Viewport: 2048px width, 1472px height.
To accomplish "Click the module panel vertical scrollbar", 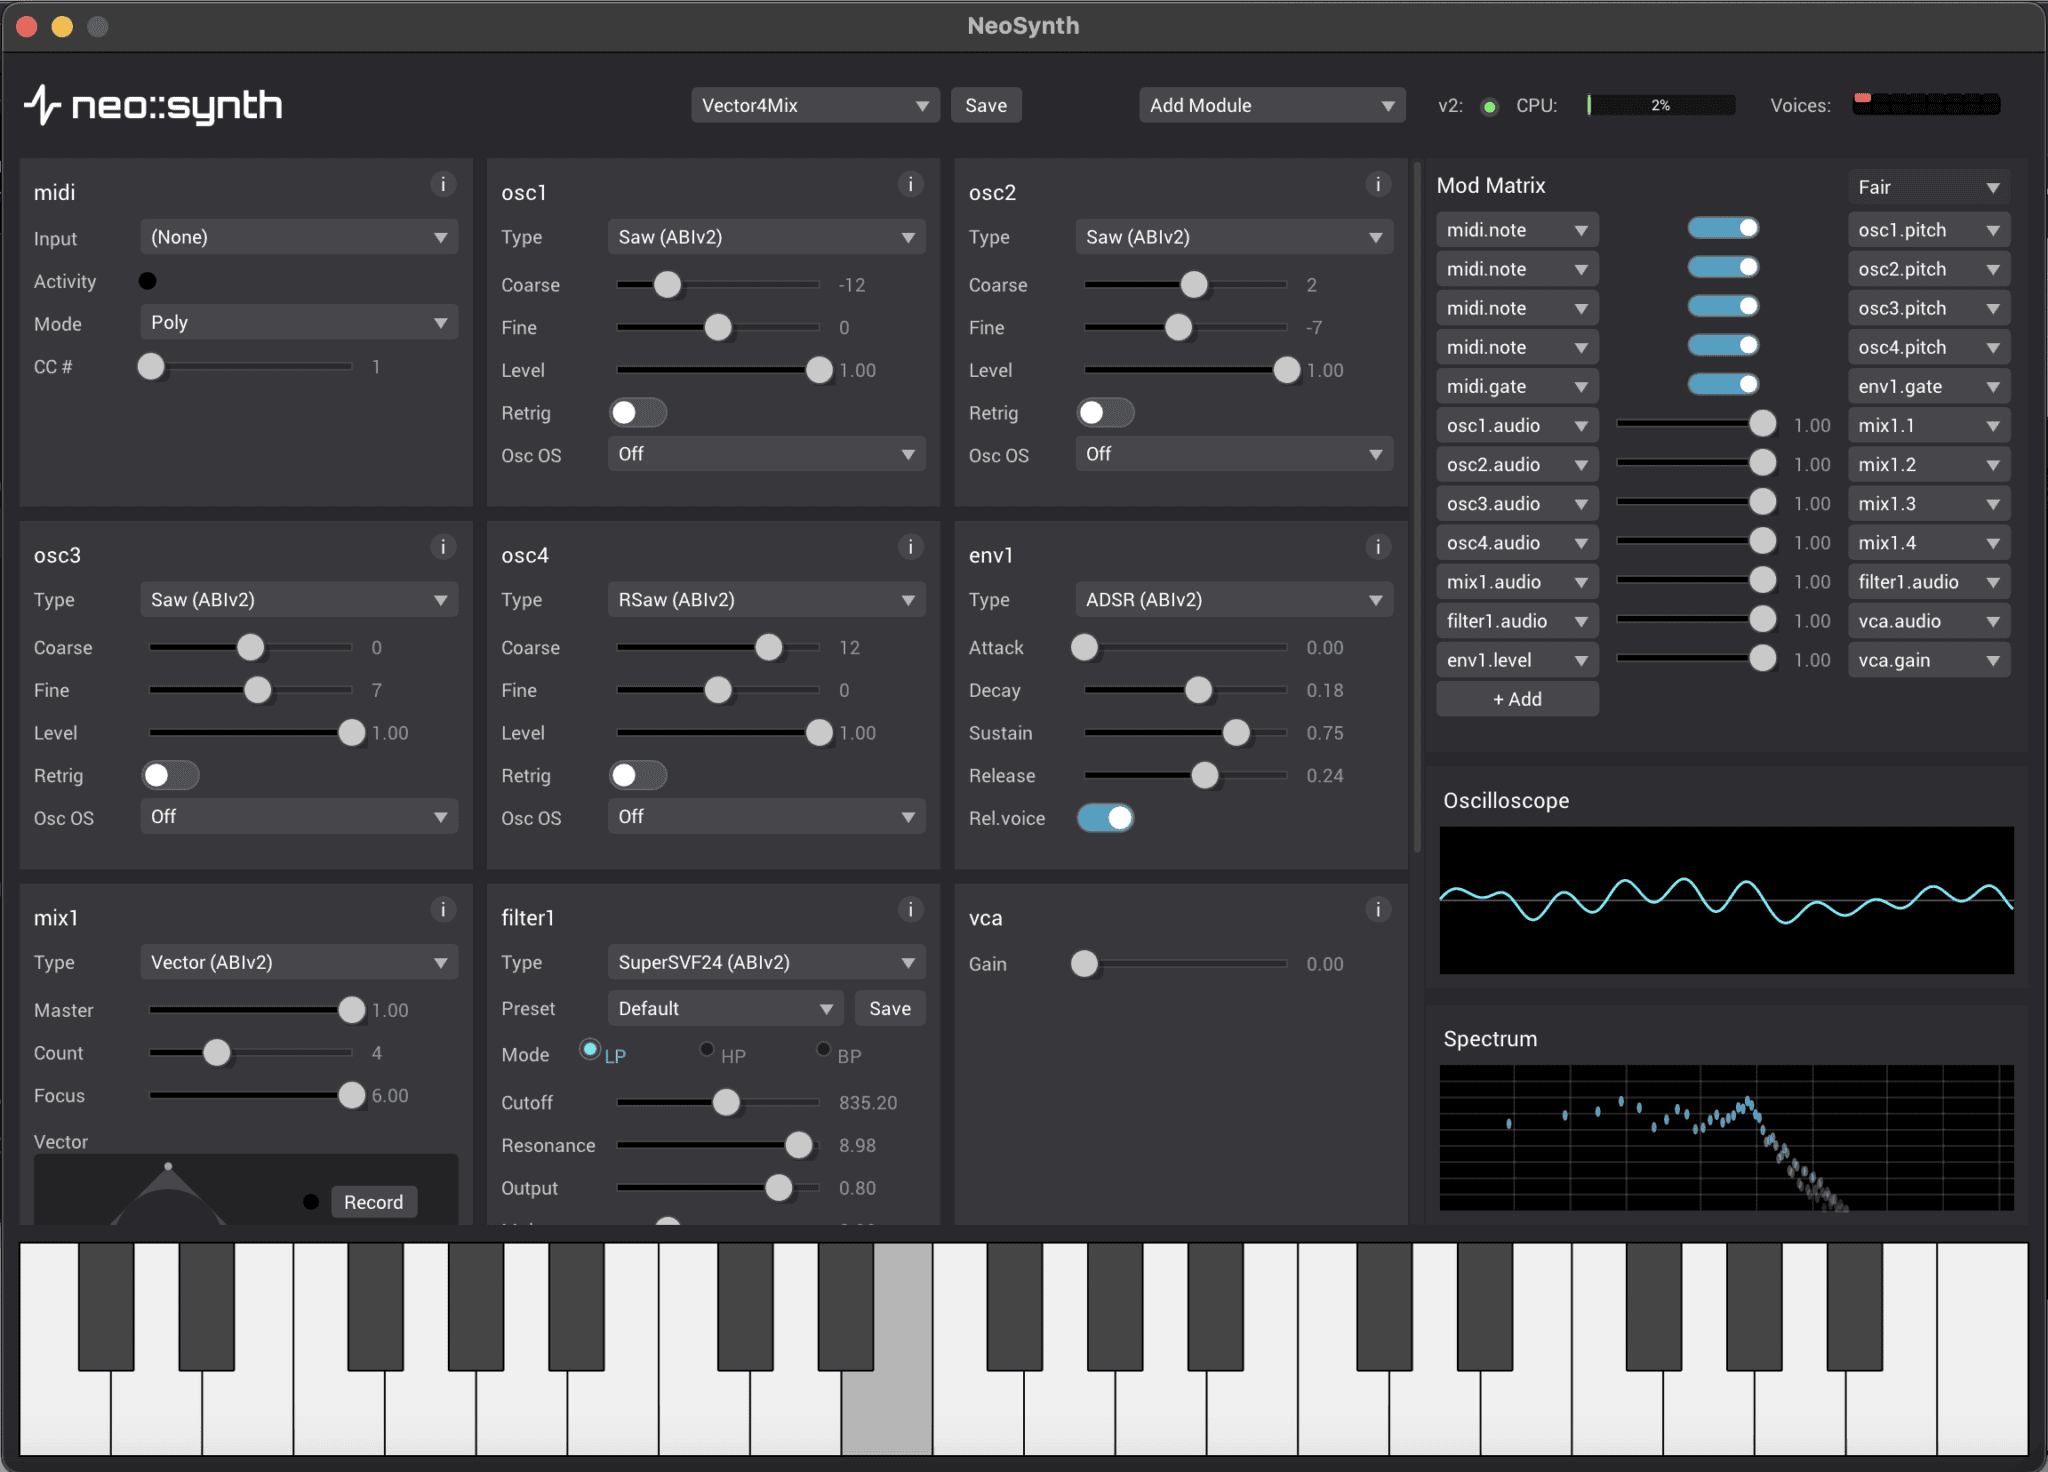I will 1416,508.
